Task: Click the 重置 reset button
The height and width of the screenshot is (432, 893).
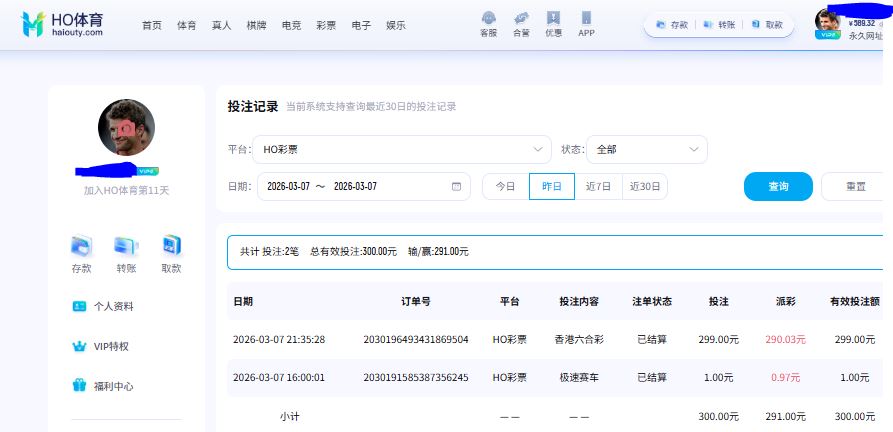Action: click(x=855, y=187)
